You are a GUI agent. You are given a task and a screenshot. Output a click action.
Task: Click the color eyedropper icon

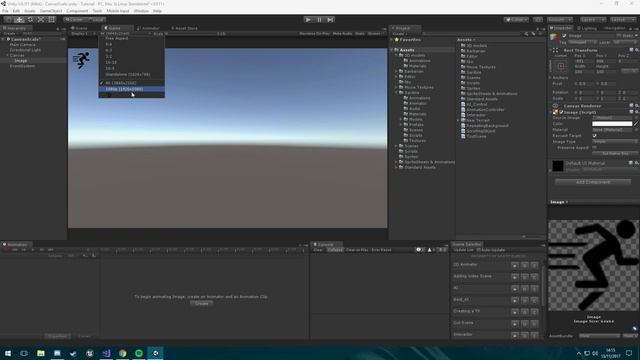point(636,124)
